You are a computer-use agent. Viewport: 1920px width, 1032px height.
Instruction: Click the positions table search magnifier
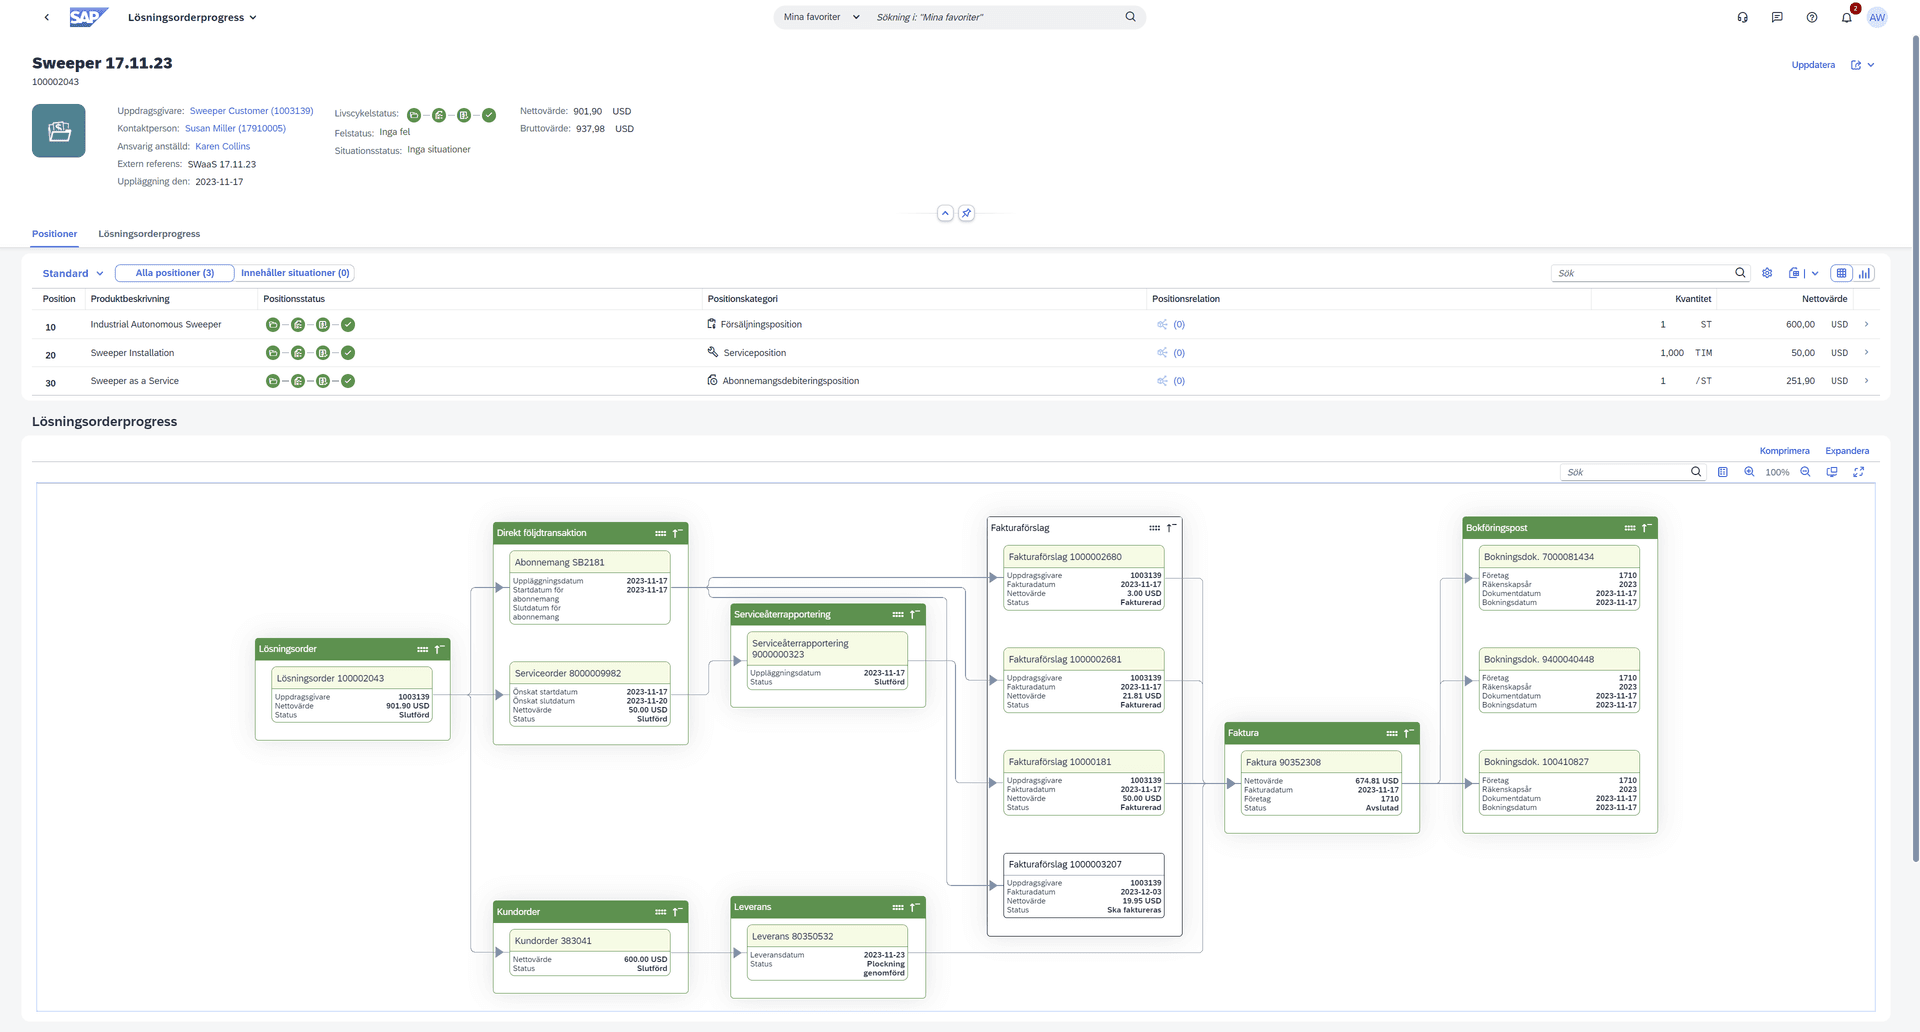[1740, 273]
